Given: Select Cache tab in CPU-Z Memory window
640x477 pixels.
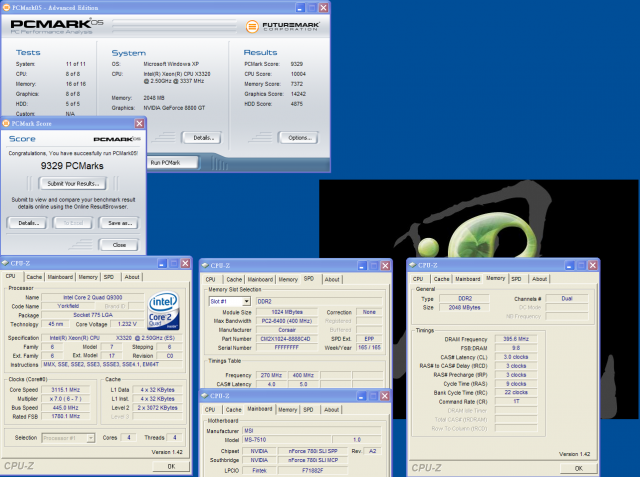Looking at the screenshot, I should [x=441, y=279].
